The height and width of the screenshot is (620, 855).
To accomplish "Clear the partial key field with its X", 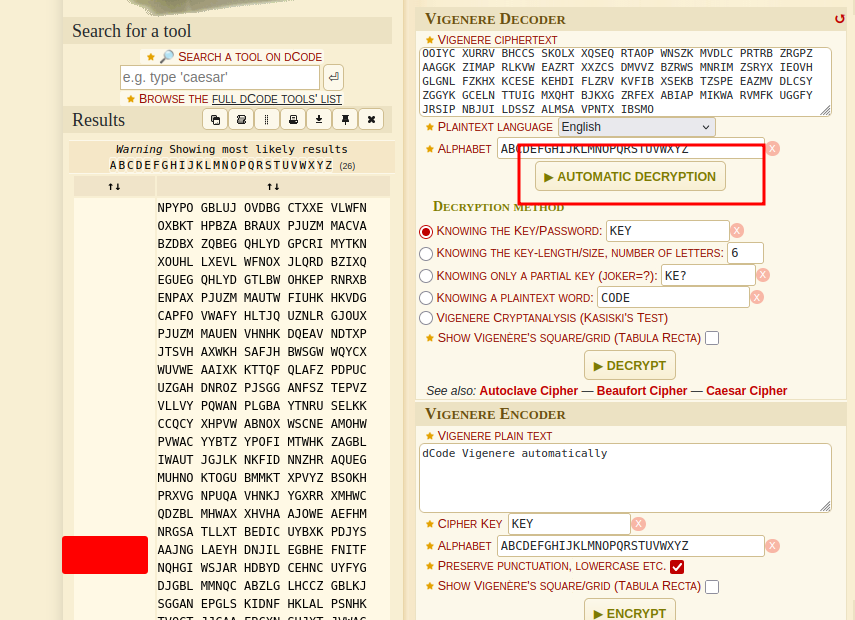I will click(x=763, y=275).
